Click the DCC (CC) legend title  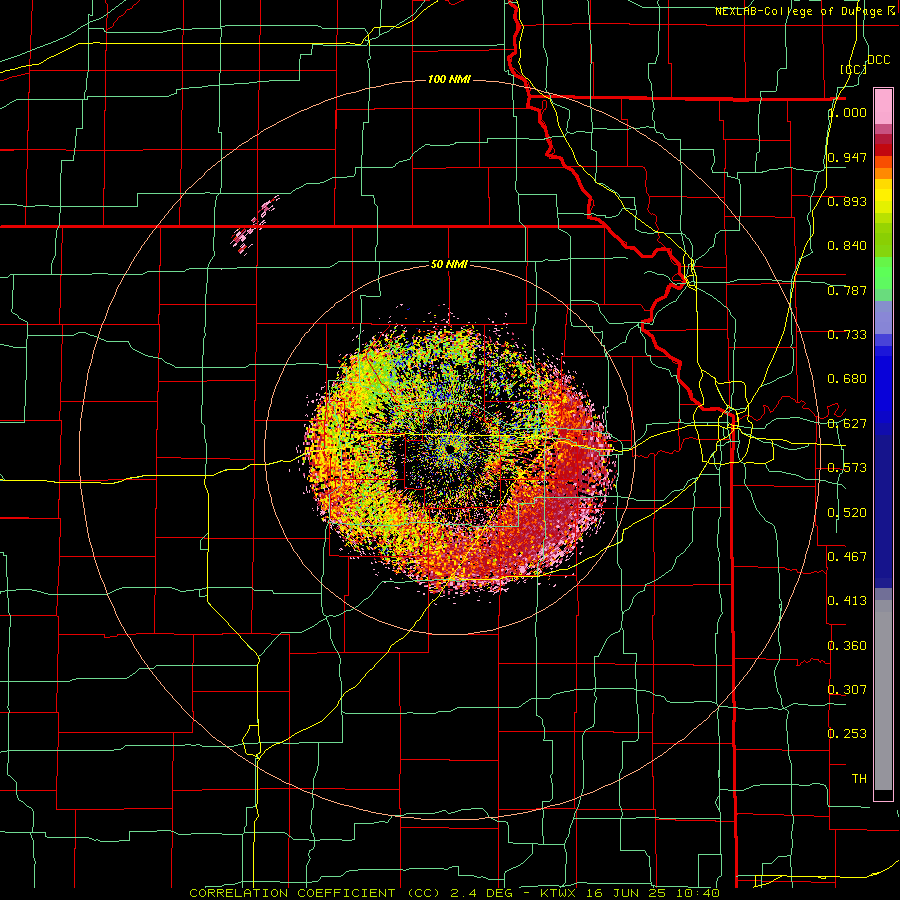[x=865, y=64]
